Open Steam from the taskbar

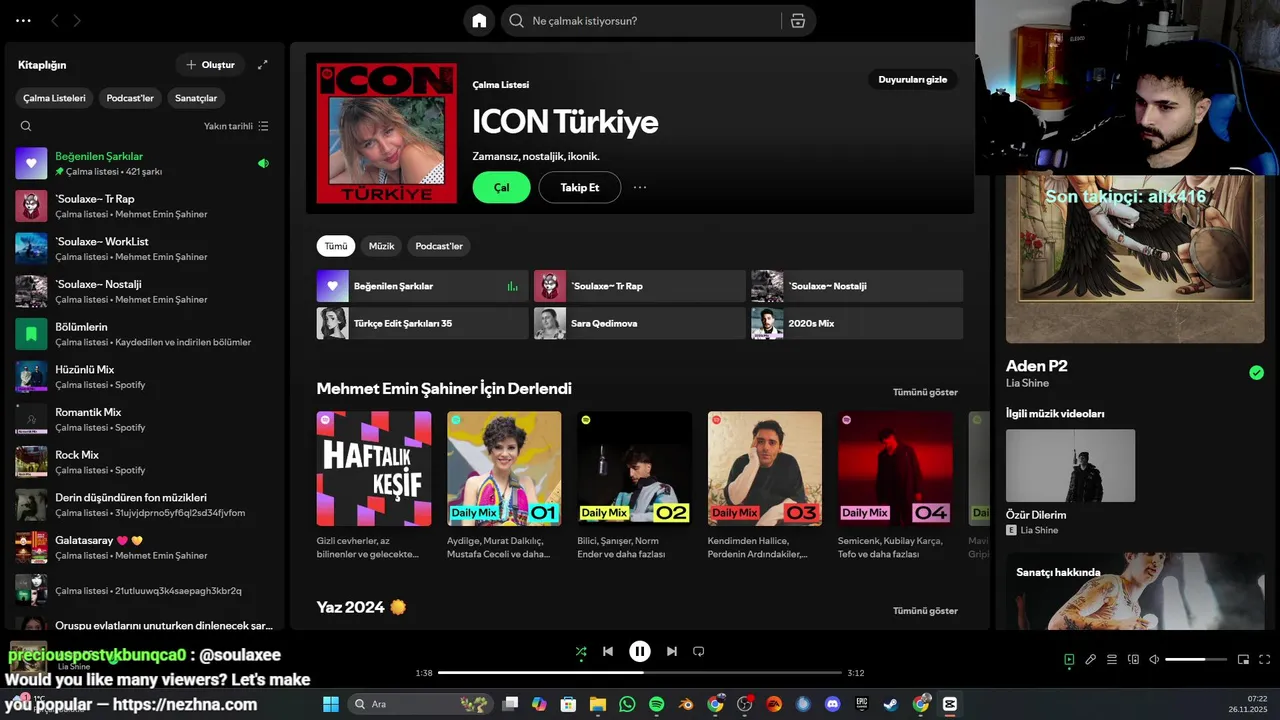pyautogui.click(x=890, y=704)
